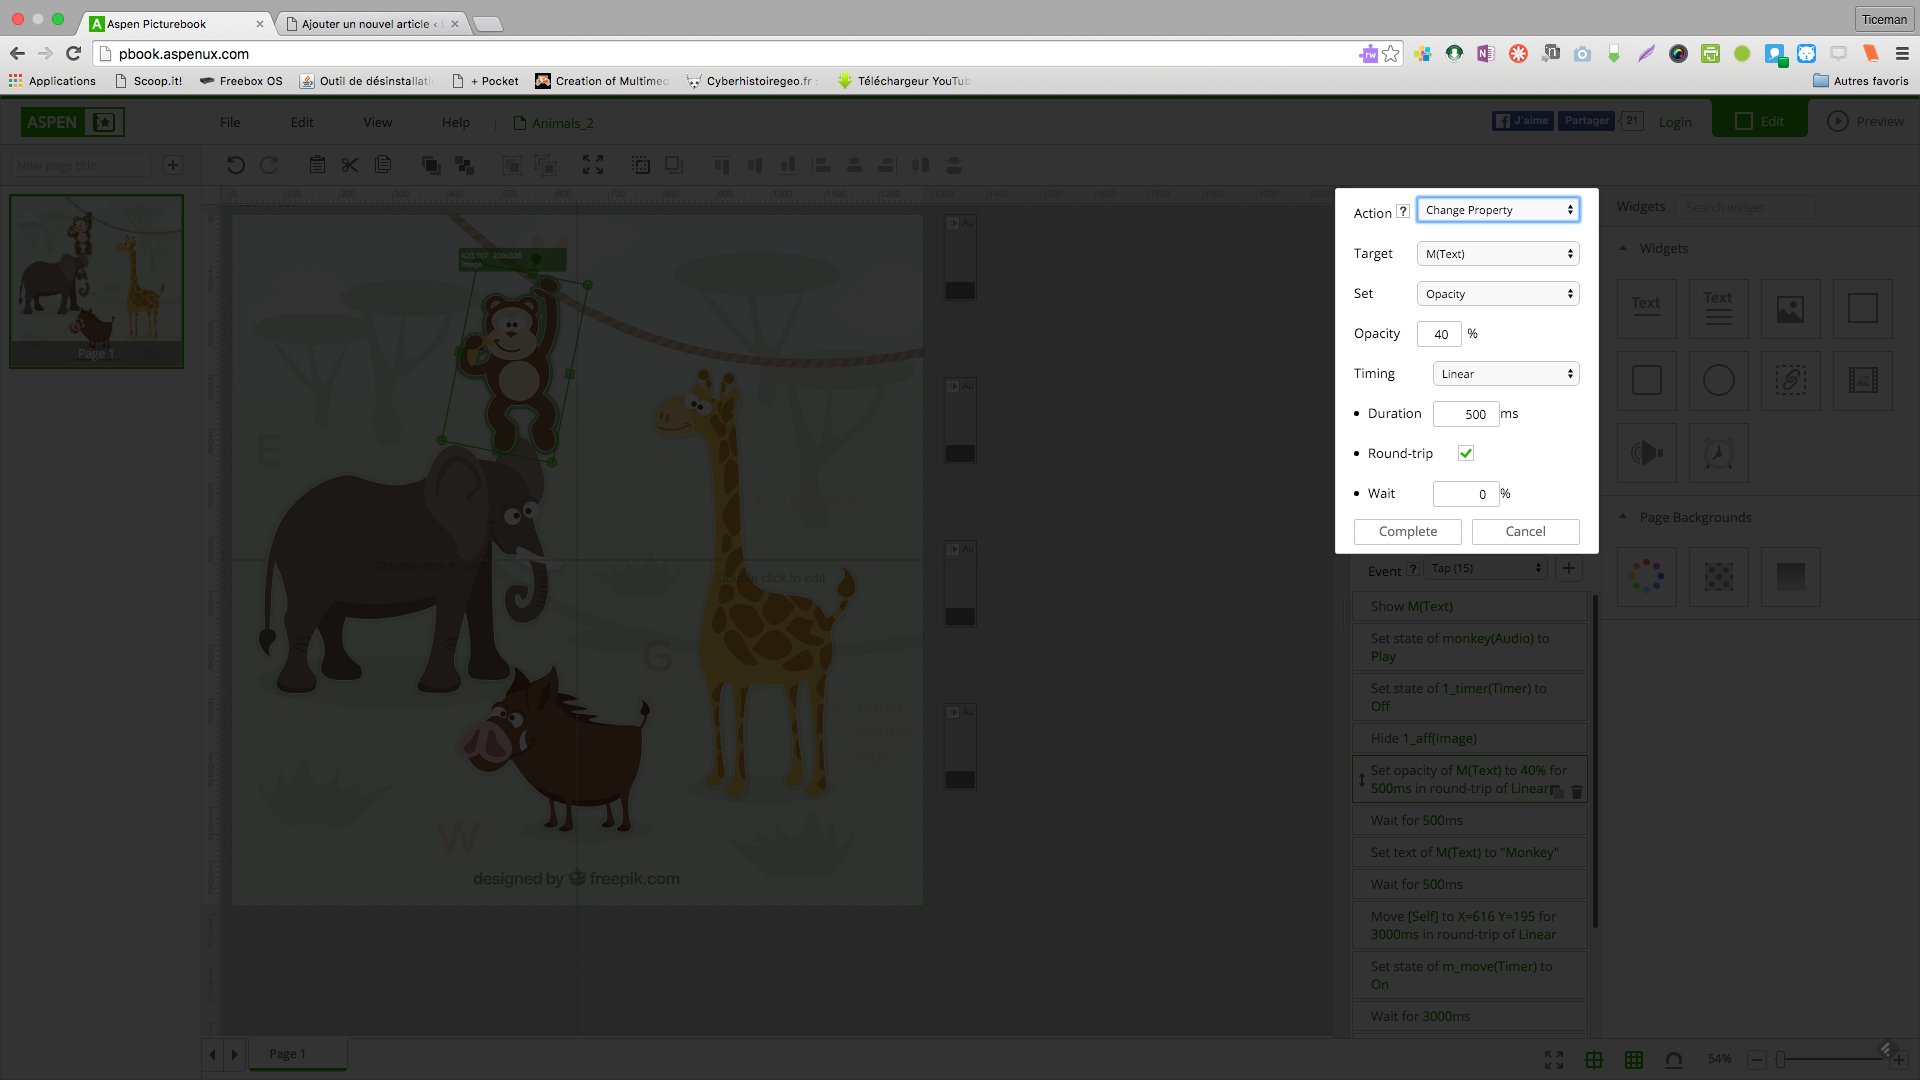Click the fullscreen expand arrows toolbar icon
The image size is (1920, 1080).
pos(593,165)
